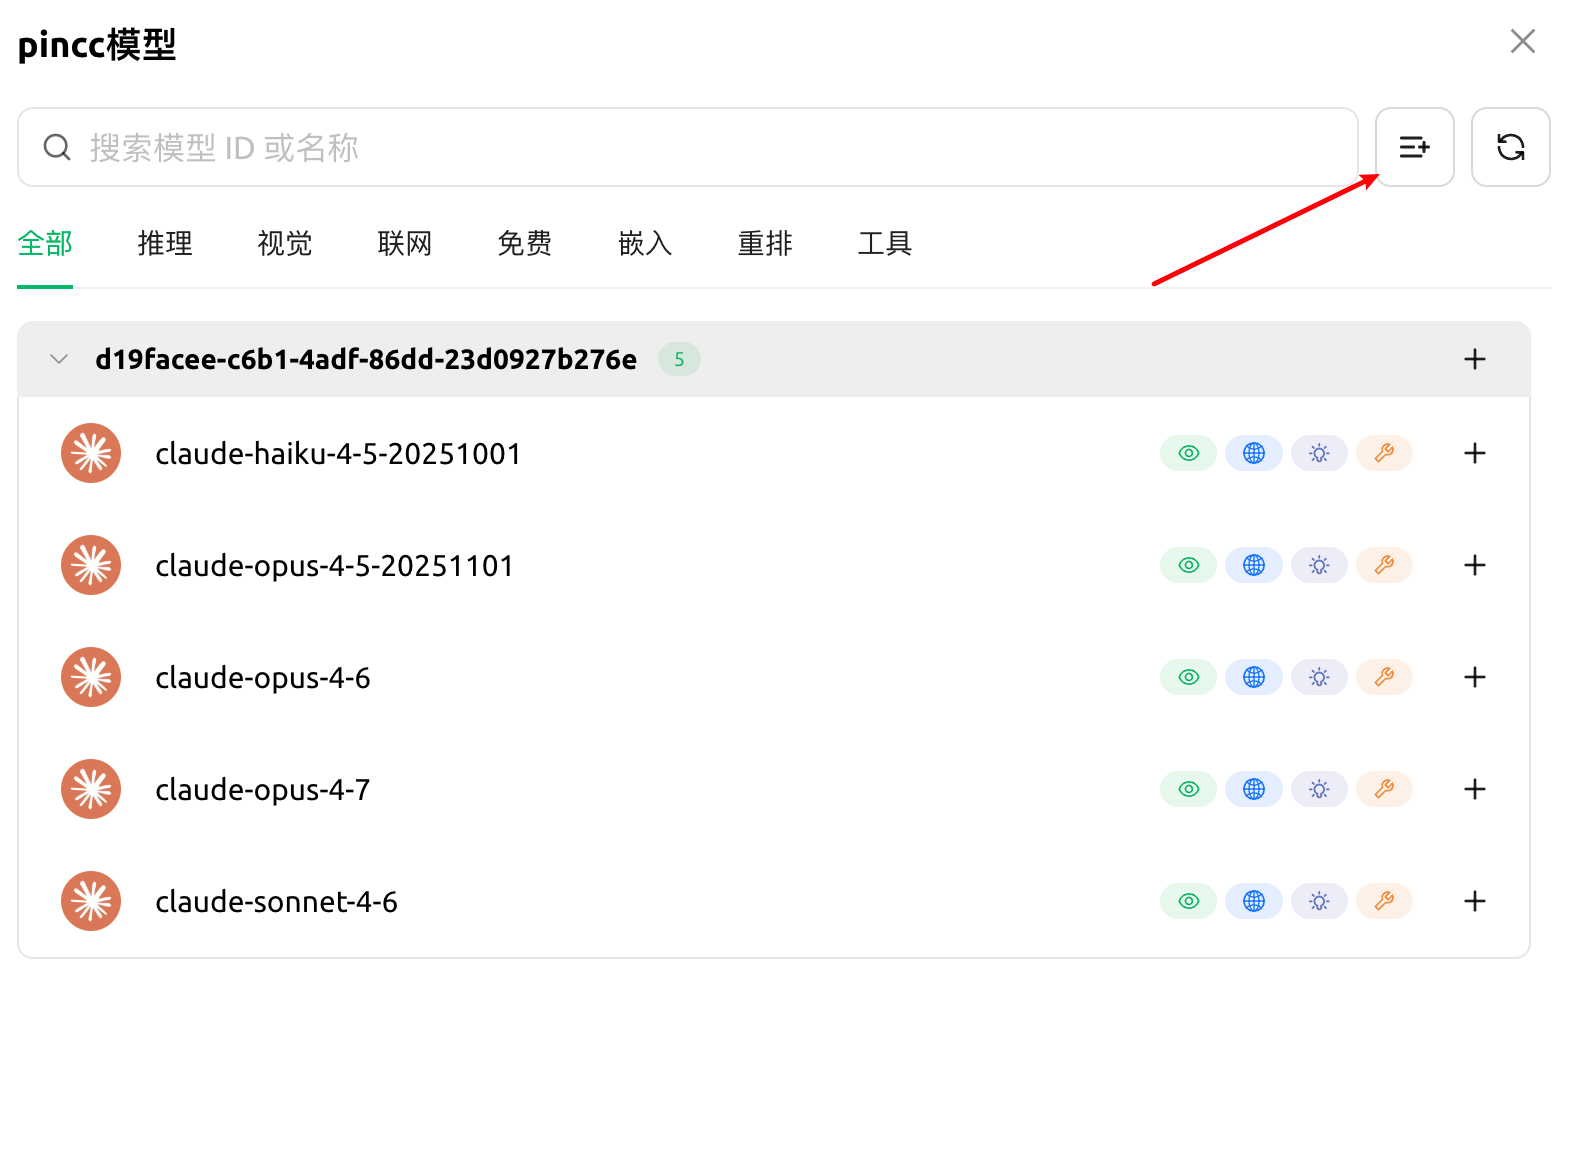Switch to the 工具 tab
The height and width of the screenshot is (1166, 1576).
click(885, 243)
